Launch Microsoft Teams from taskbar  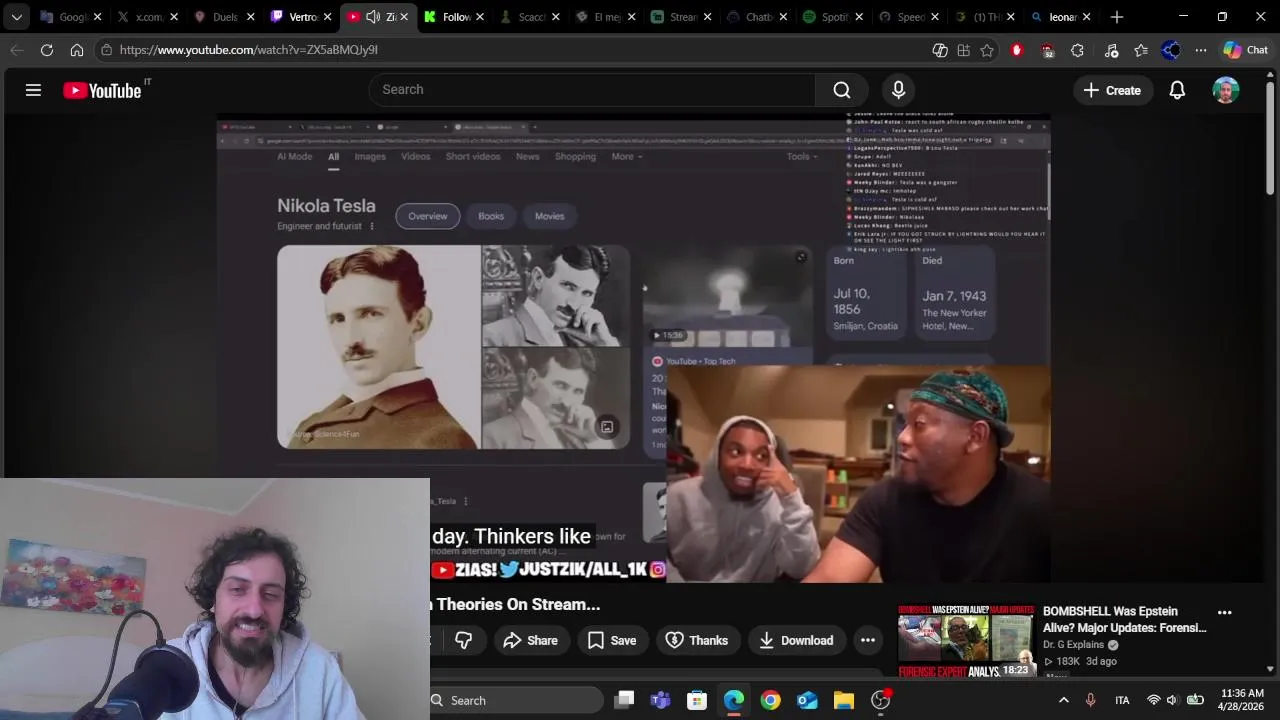(x=660, y=700)
